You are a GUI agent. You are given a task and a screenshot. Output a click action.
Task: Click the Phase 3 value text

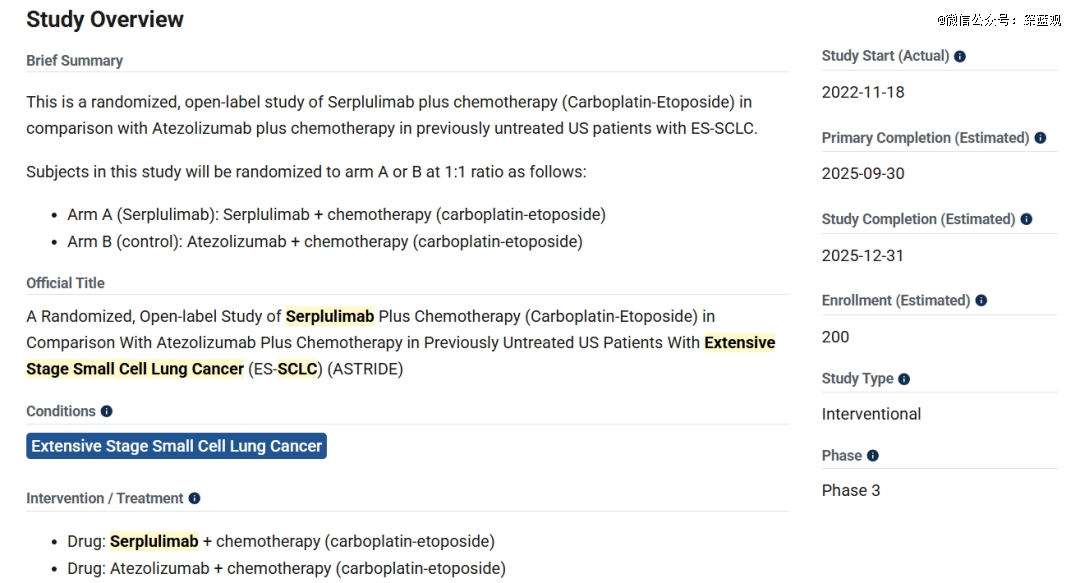tap(851, 490)
